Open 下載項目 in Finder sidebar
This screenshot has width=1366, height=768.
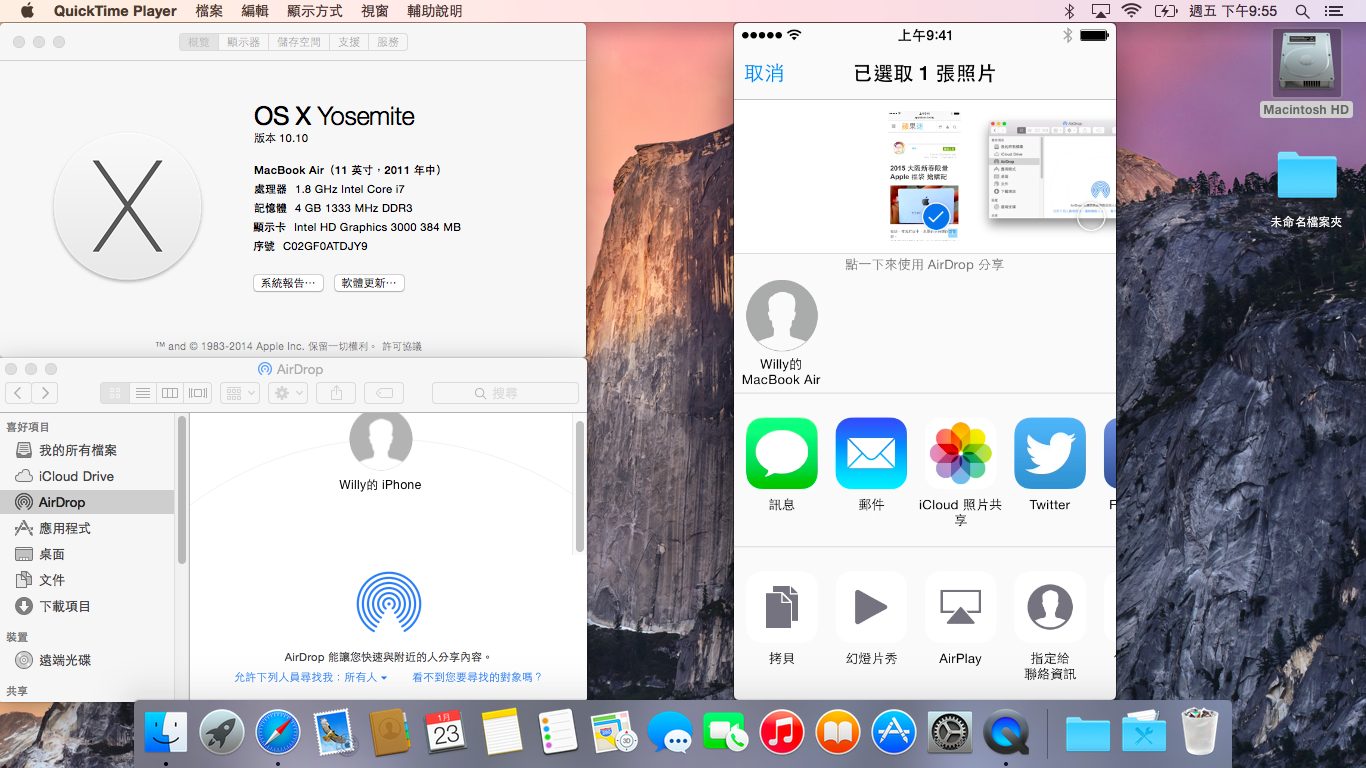click(x=87, y=606)
